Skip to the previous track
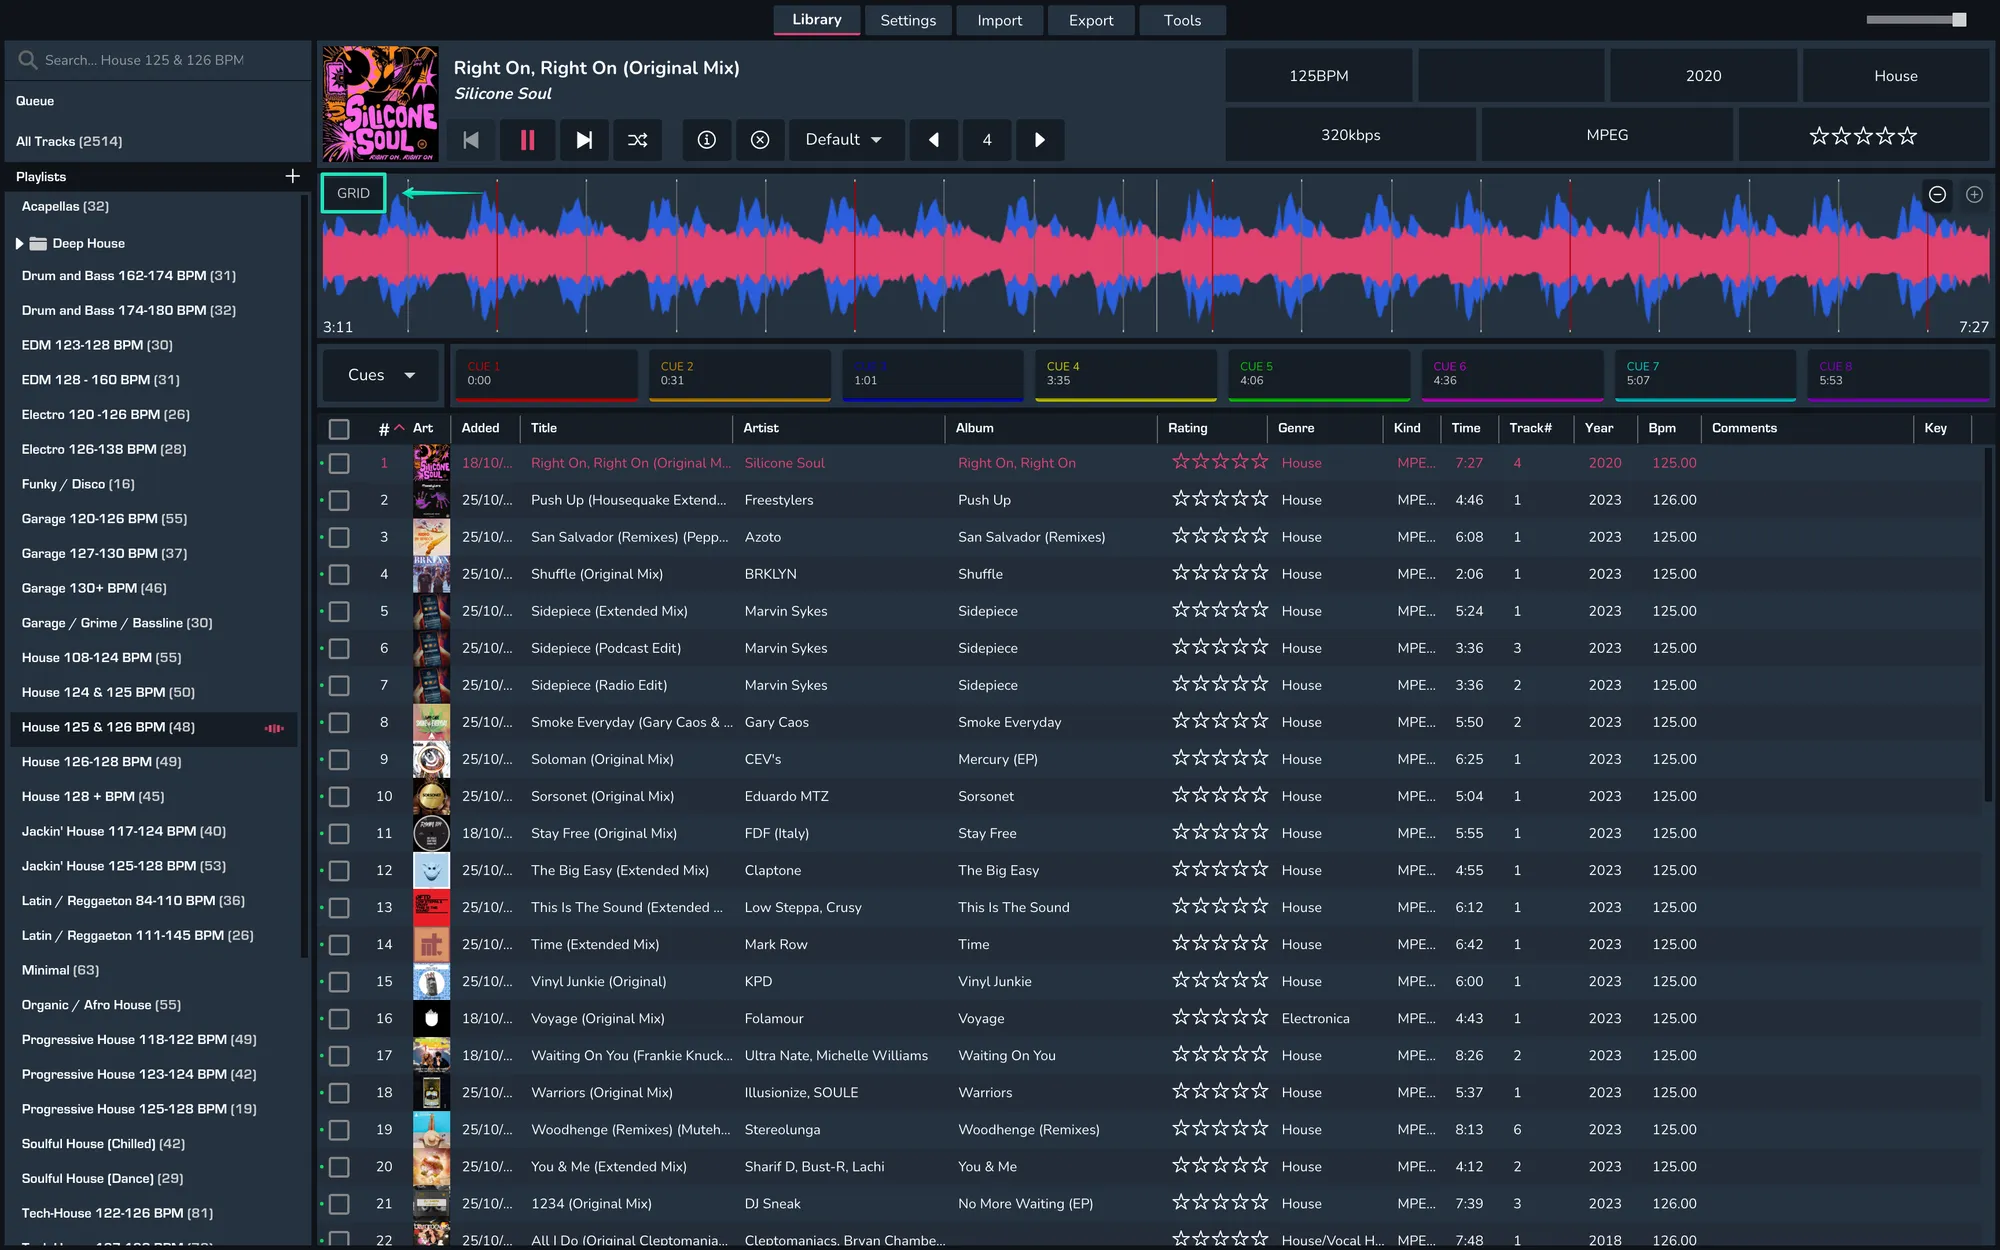Viewport: 2000px width, 1250px height. [x=471, y=140]
